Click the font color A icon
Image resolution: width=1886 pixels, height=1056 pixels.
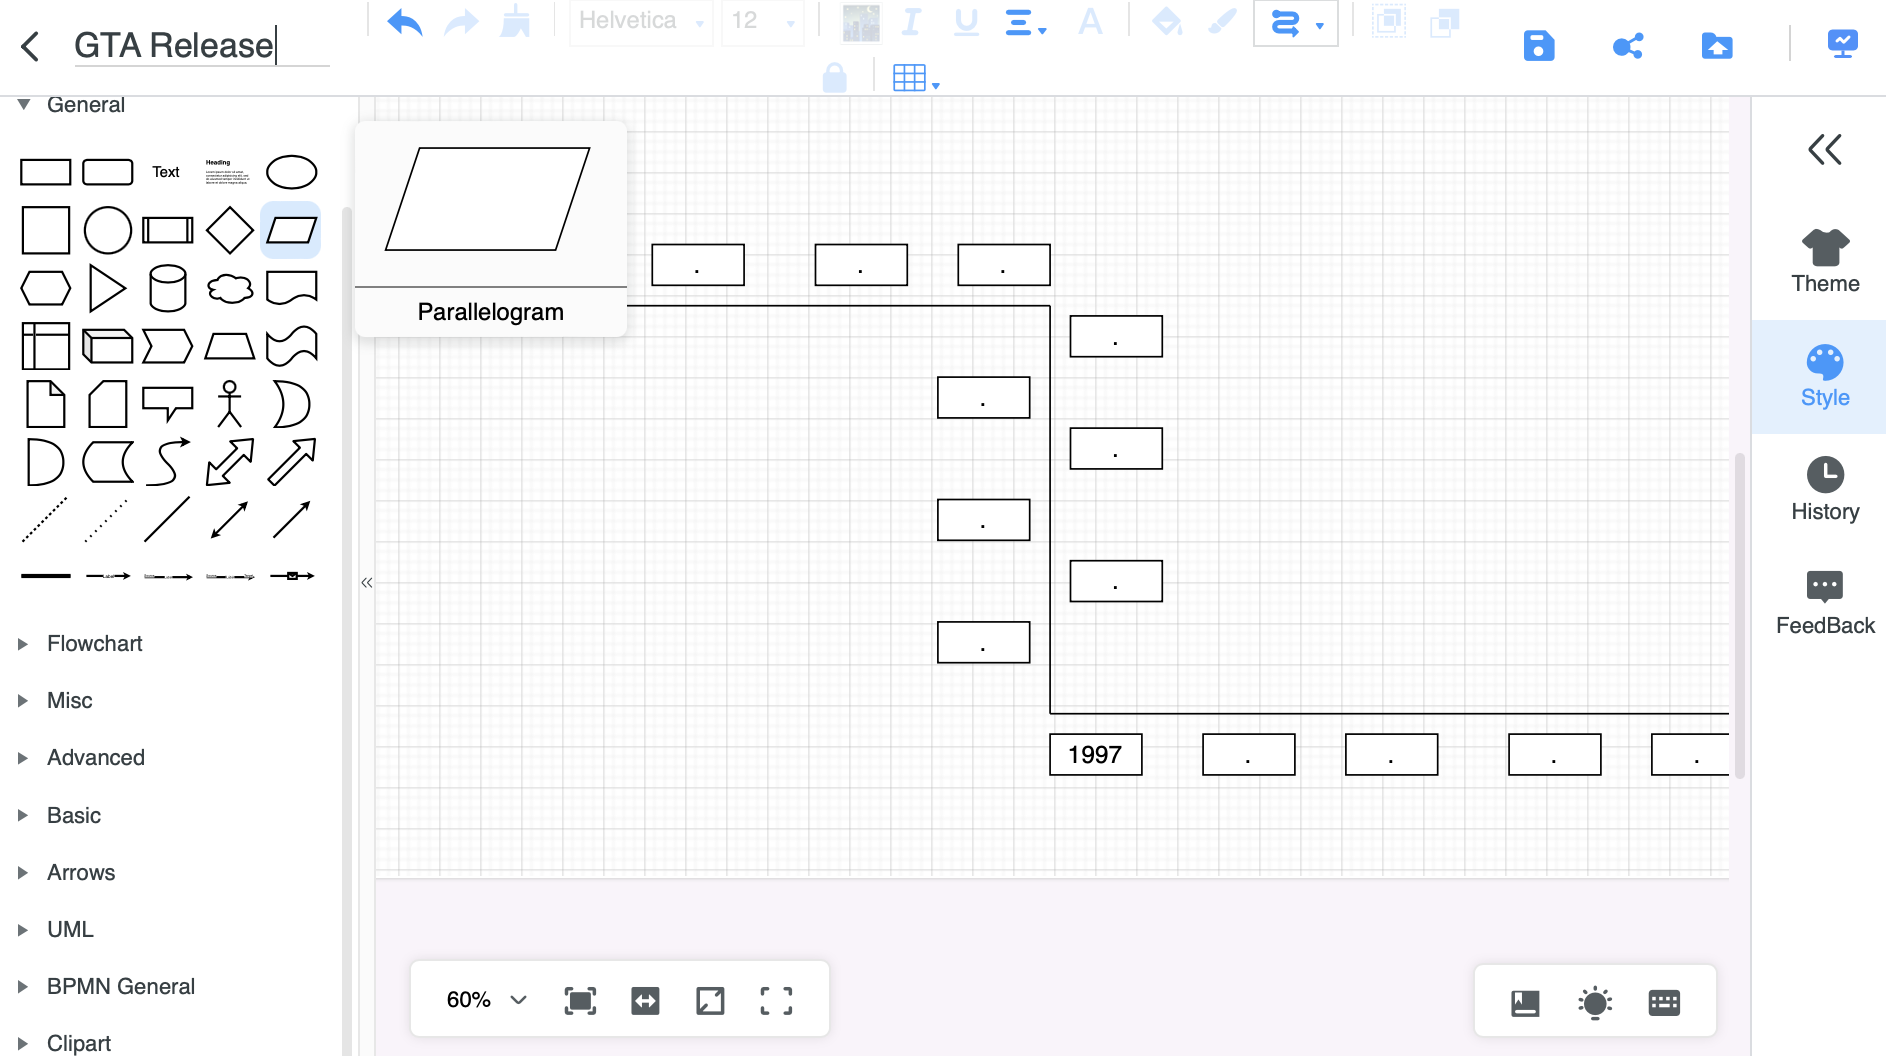(x=1090, y=21)
